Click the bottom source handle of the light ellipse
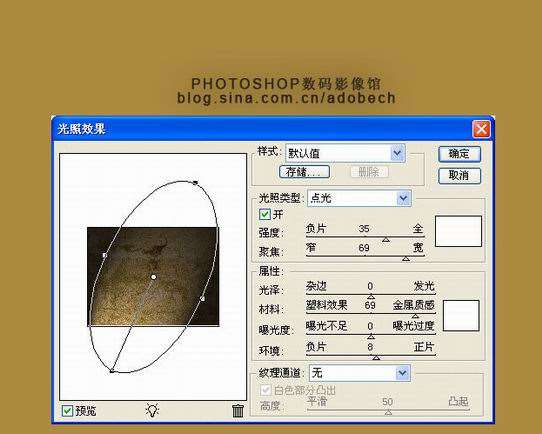542x434 pixels. click(x=112, y=371)
